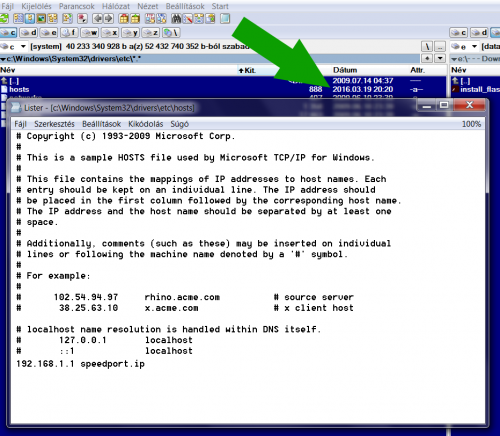The image size is (500, 436).
Task: Open file search binoculars icon
Action: point(176,18)
